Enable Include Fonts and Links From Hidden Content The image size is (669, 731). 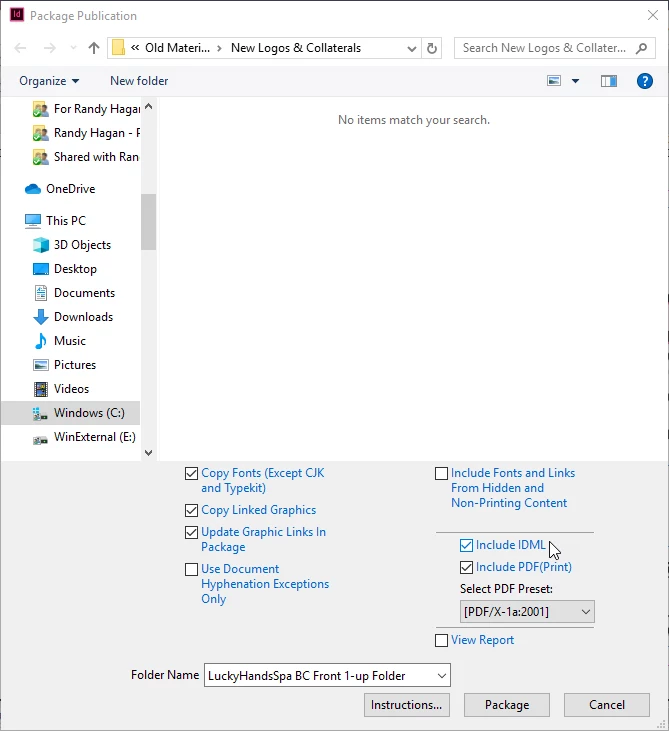pyautogui.click(x=441, y=474)
